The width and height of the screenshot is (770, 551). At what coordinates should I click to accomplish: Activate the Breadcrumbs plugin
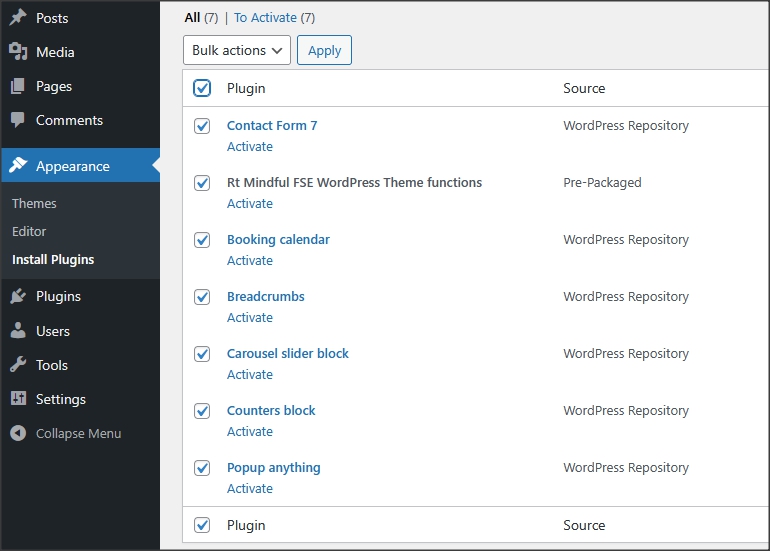[x=250, y=317]
